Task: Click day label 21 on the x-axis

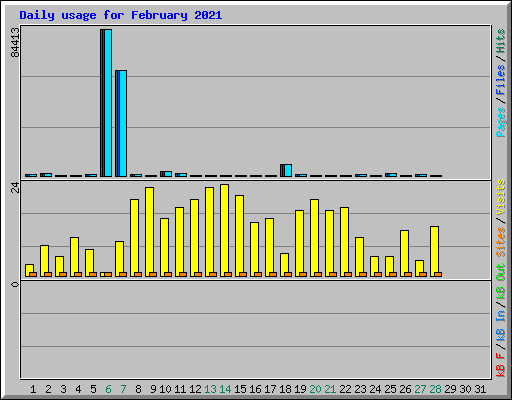Action: pyautogui.click(x=330, y=389)
